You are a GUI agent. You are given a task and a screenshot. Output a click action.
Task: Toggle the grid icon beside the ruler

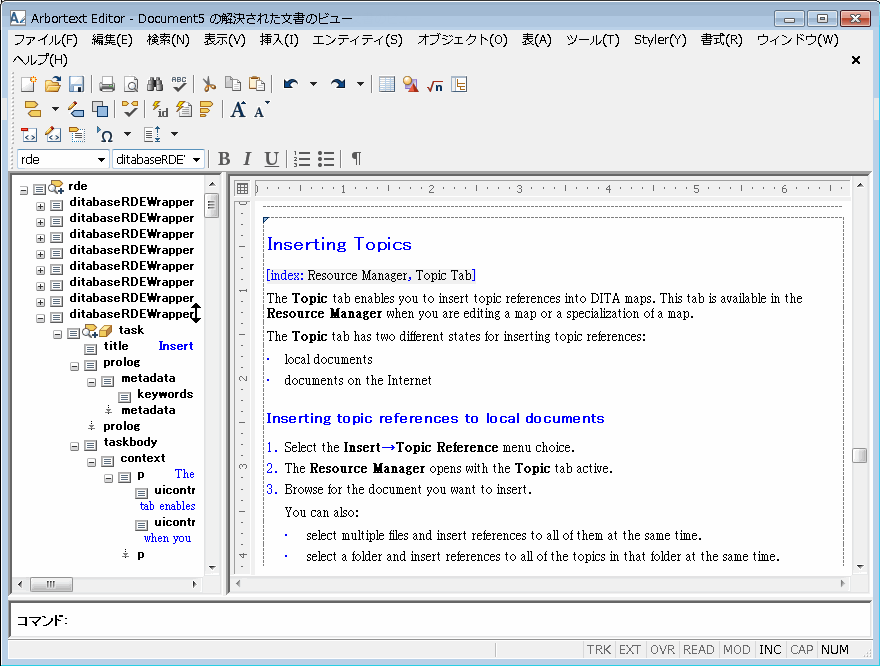[242, 189]
